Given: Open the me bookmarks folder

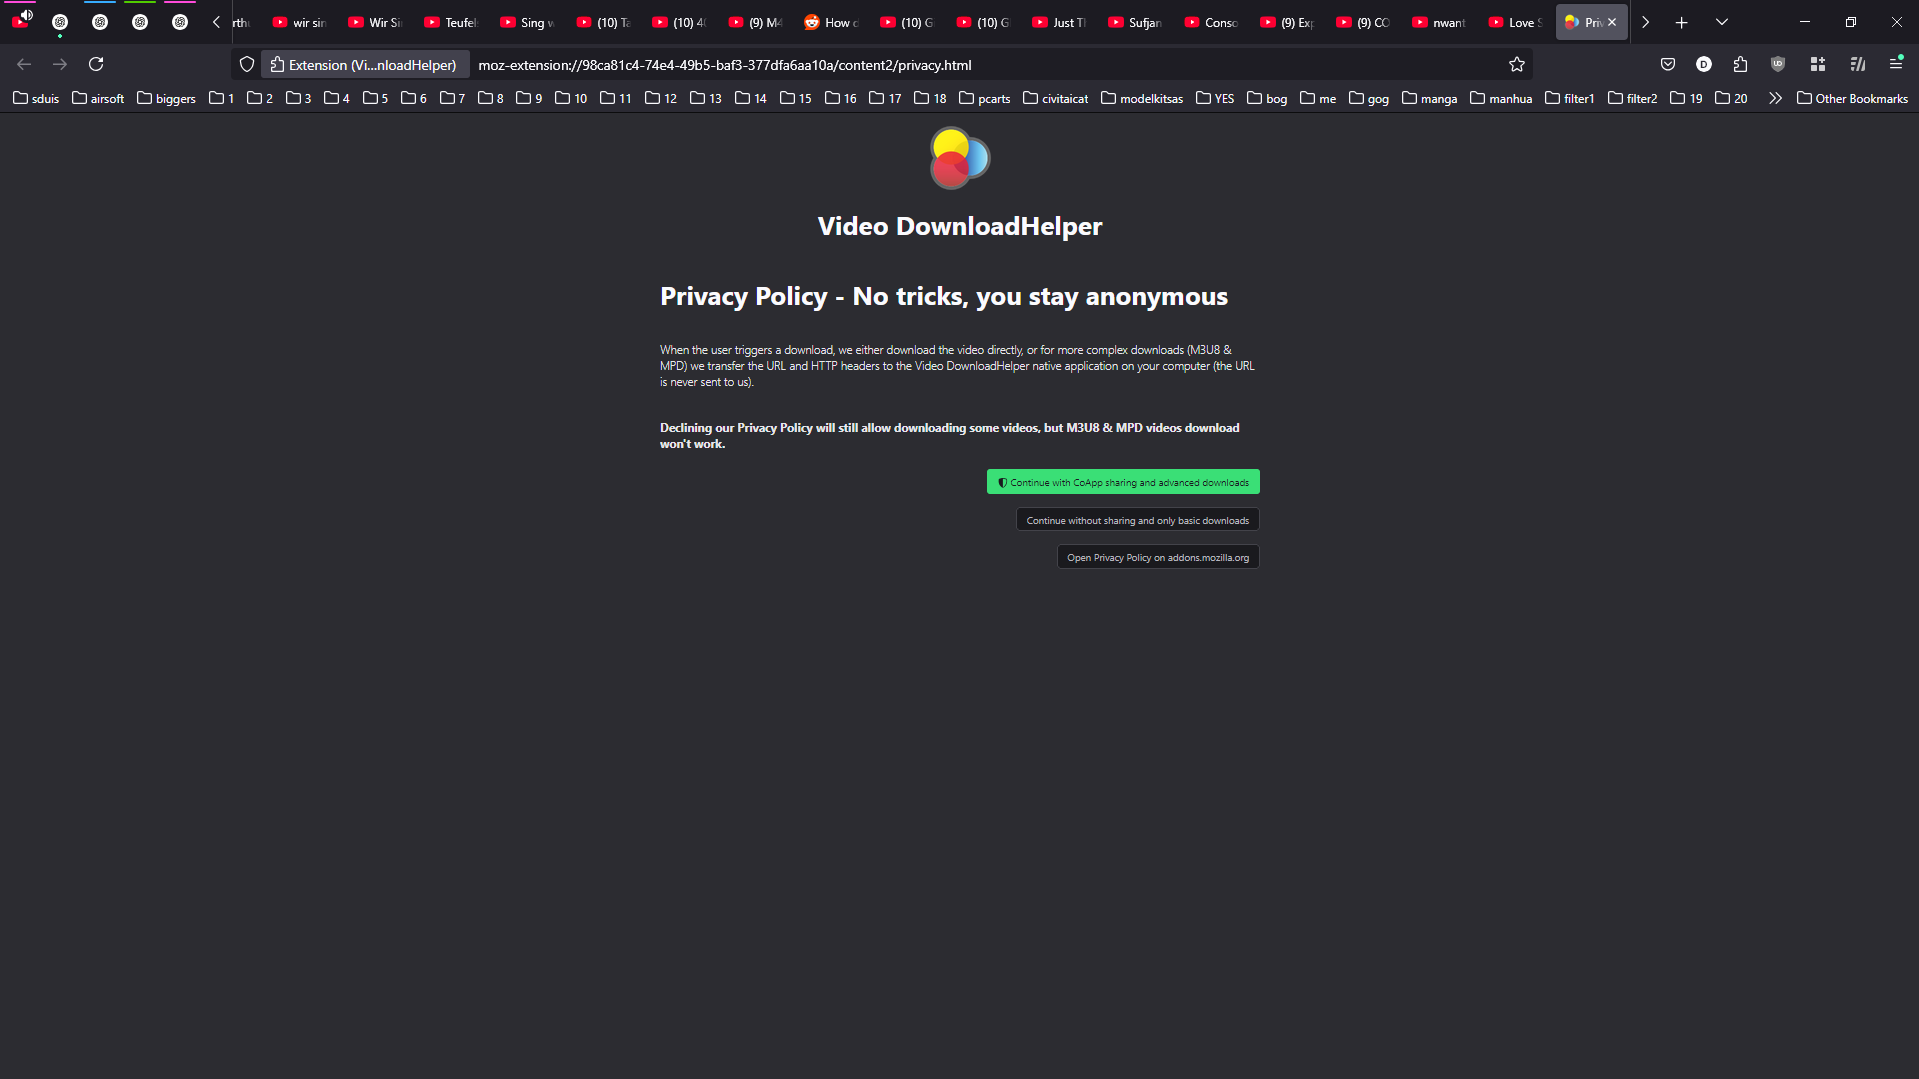Looking at the screenshot, I should coord(1318,98).
